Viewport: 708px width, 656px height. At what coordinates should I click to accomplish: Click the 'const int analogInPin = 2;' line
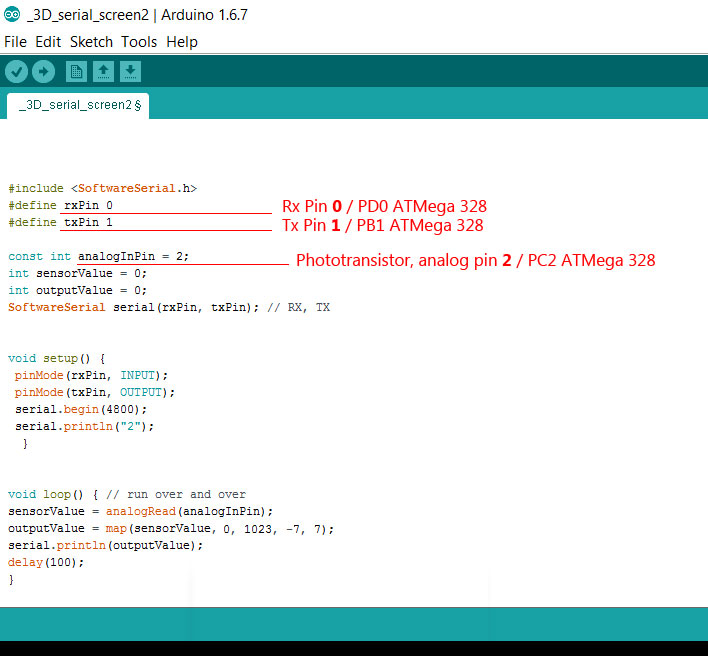(x=98, y=256)
